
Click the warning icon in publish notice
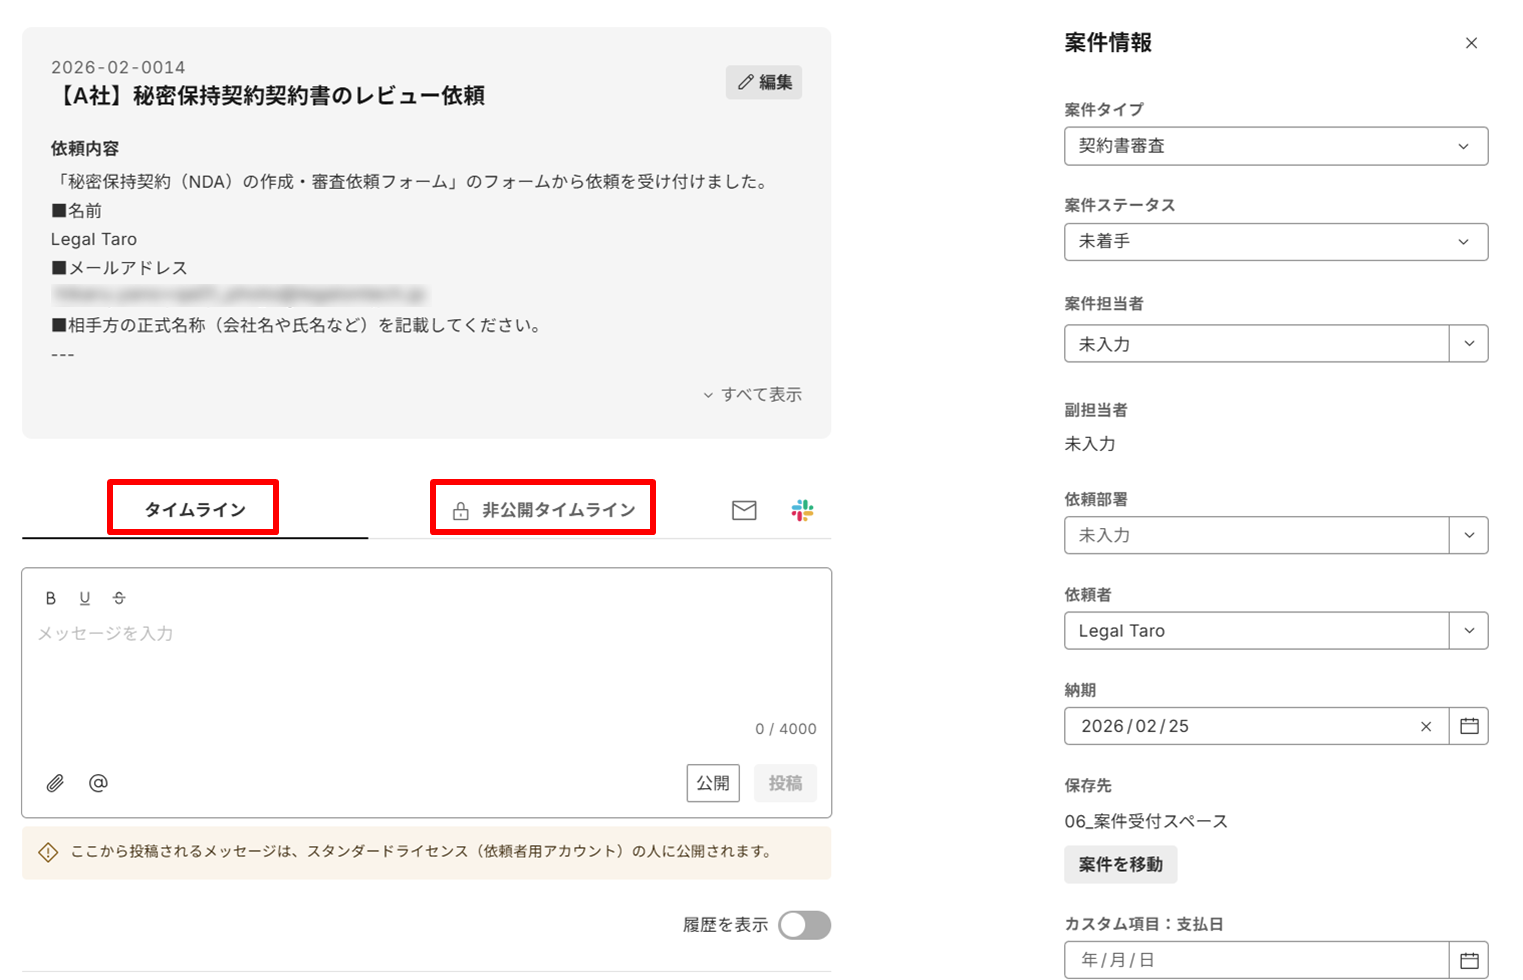(x=48, y=853)
